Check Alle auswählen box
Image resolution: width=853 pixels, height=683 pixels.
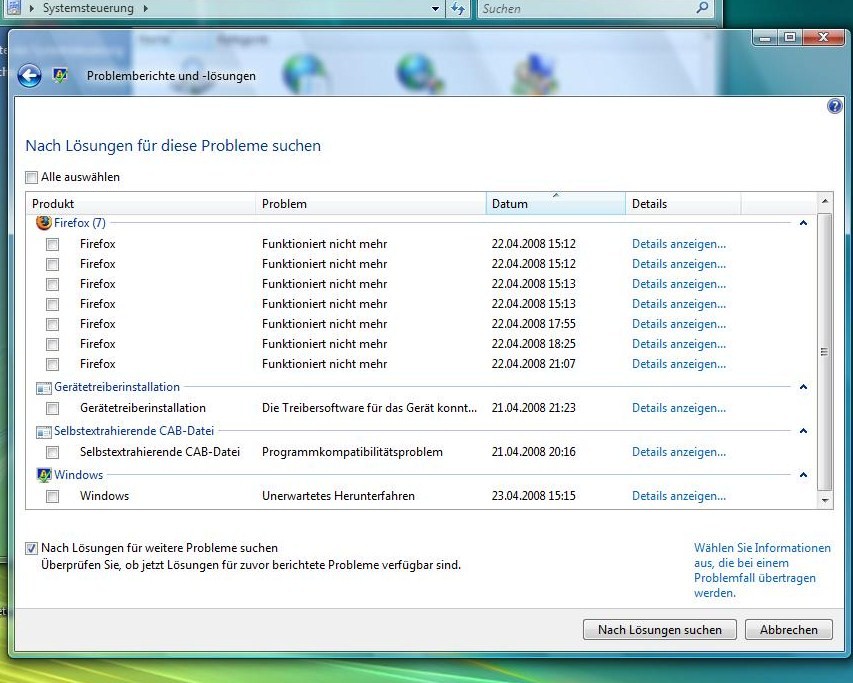[32, 177]
